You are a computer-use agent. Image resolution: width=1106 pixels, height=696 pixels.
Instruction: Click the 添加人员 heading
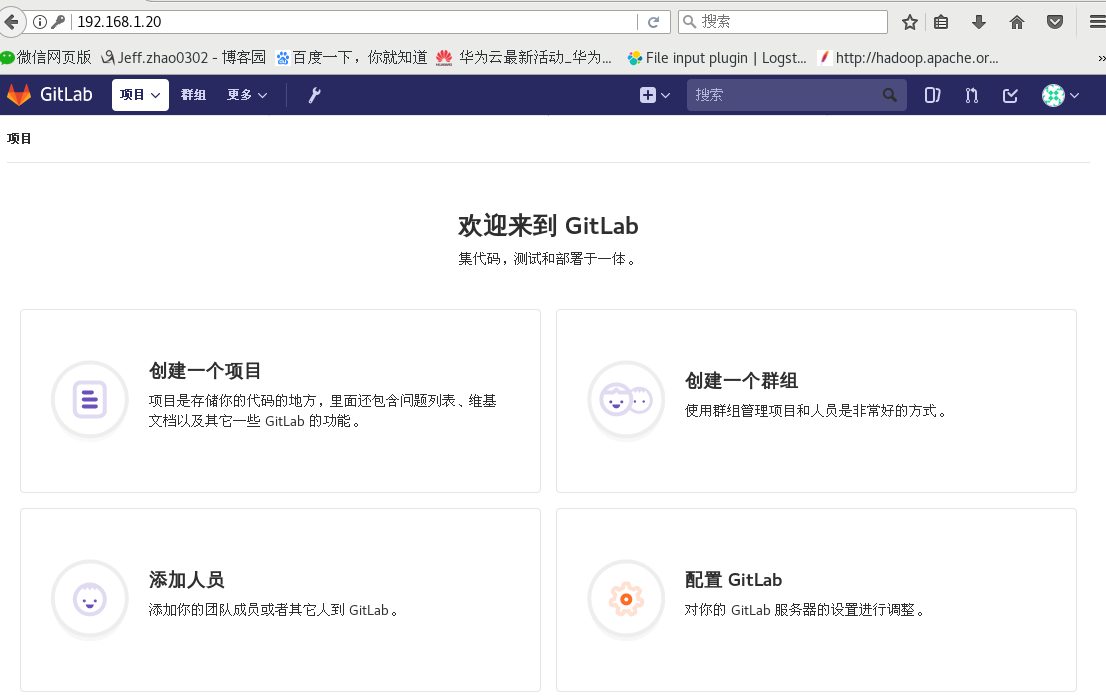tap(186, 580)
